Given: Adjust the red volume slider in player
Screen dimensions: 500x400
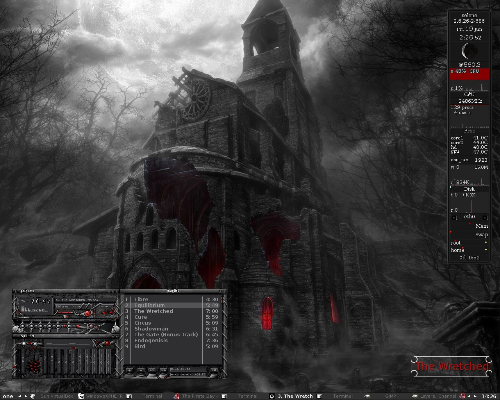Looking at the screenshot, I should coord(65,313).
